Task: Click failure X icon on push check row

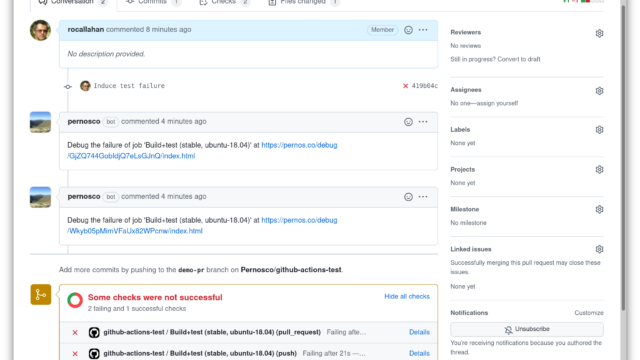Action: click(75, 353)
